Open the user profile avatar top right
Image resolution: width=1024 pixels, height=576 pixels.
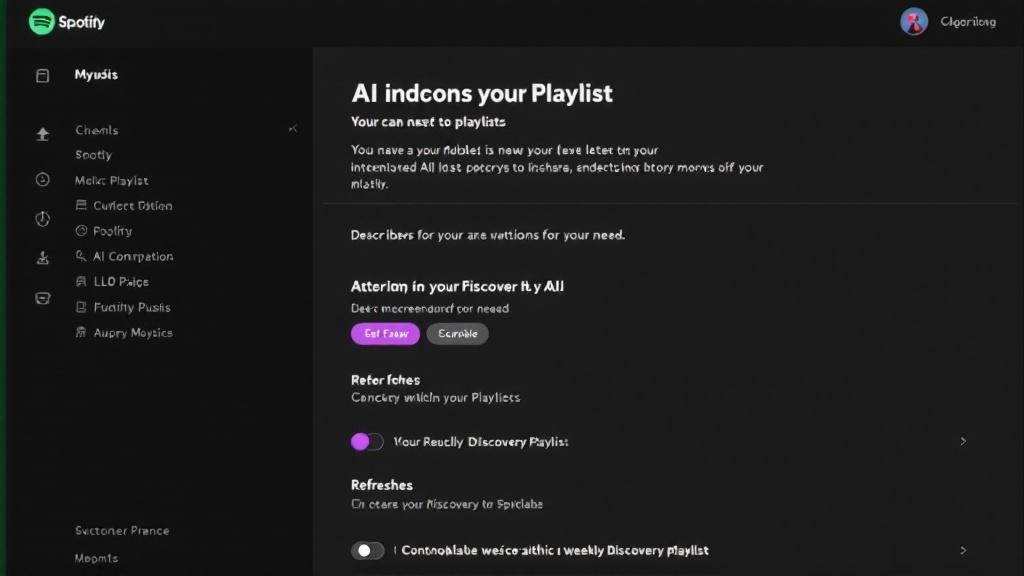coord(913,21)
